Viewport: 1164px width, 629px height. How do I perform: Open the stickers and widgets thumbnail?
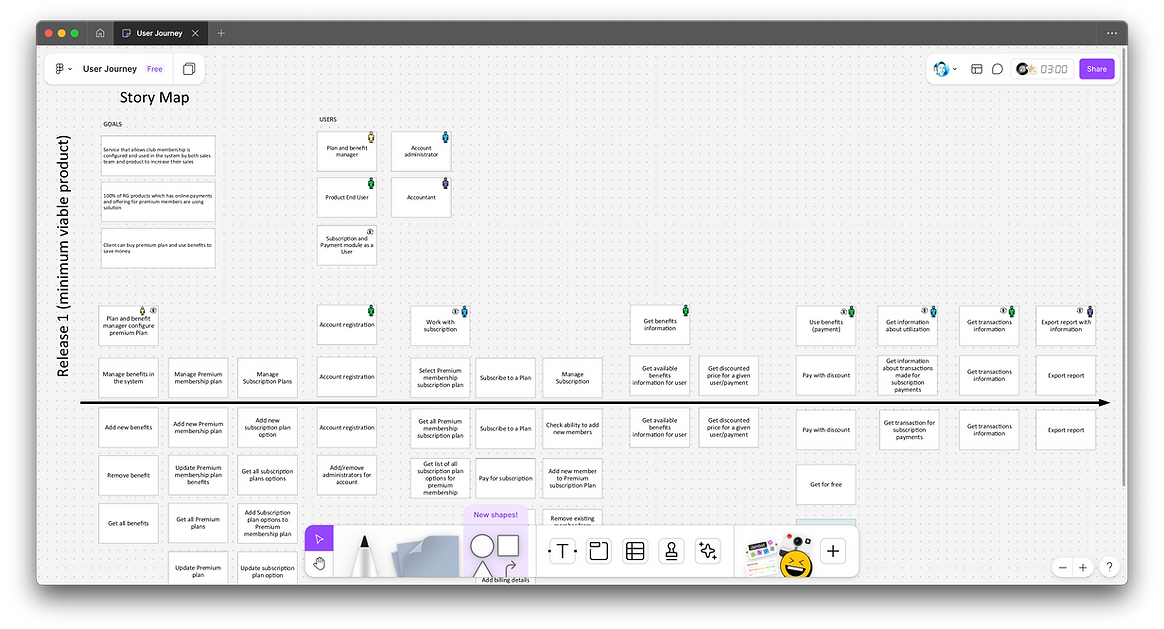coord(778,555)
